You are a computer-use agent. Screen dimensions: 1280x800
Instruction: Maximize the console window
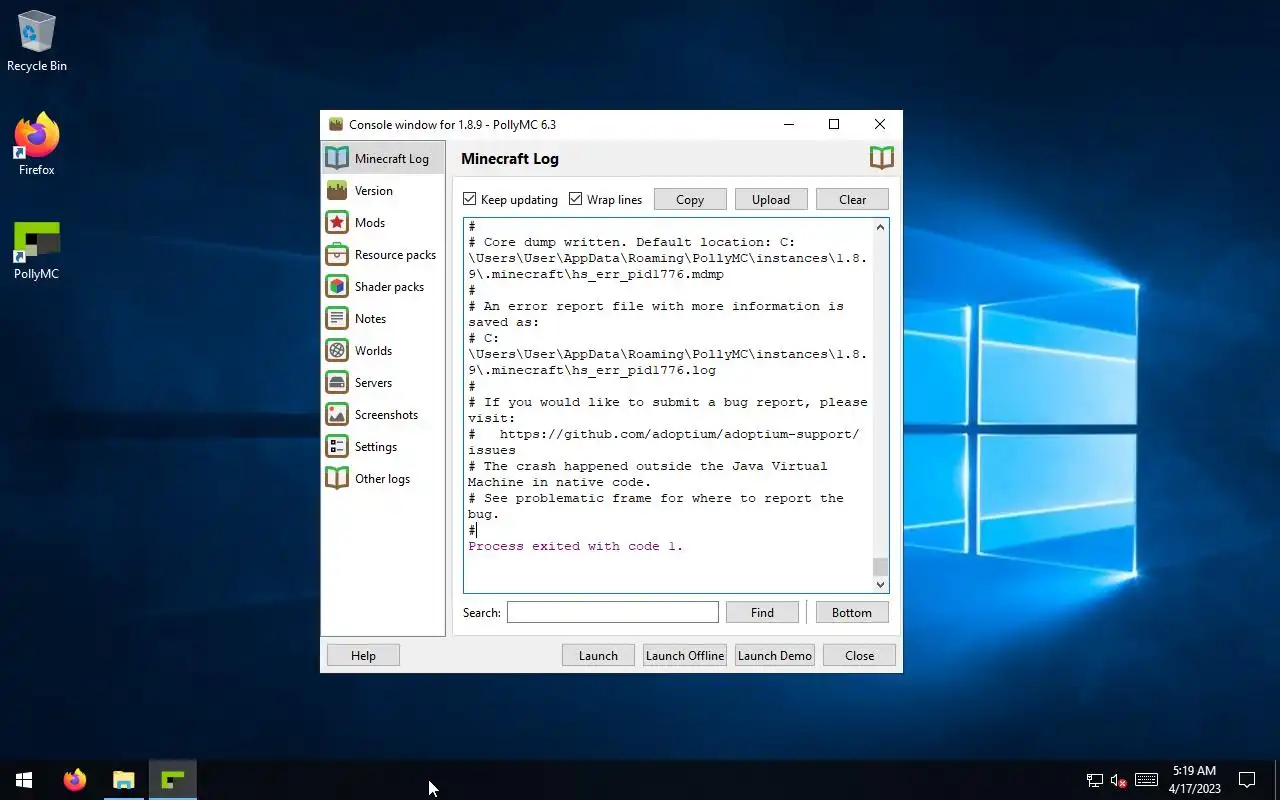[834, 124]
